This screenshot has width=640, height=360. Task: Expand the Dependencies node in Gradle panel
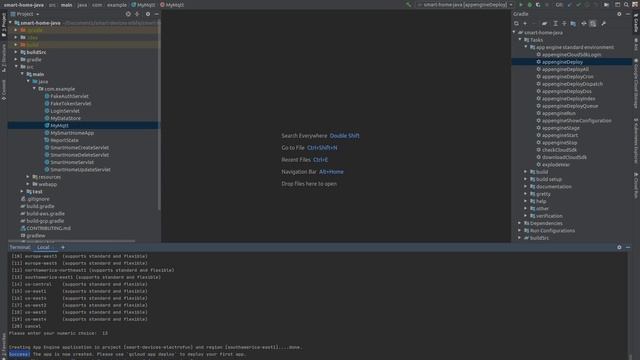520,223
